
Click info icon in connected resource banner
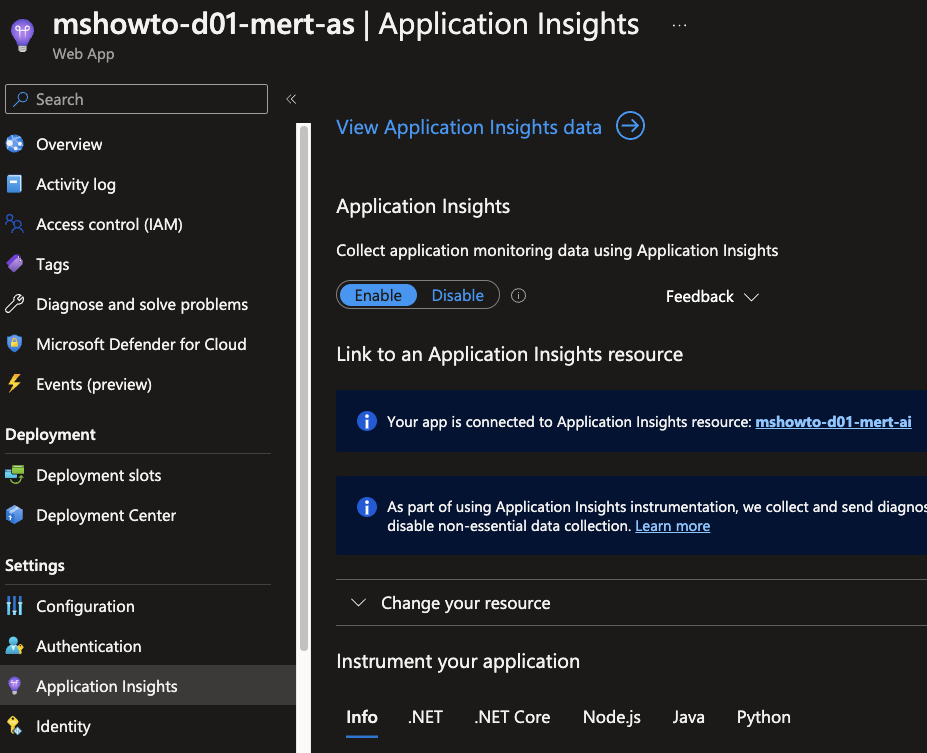tap(367, 421)
